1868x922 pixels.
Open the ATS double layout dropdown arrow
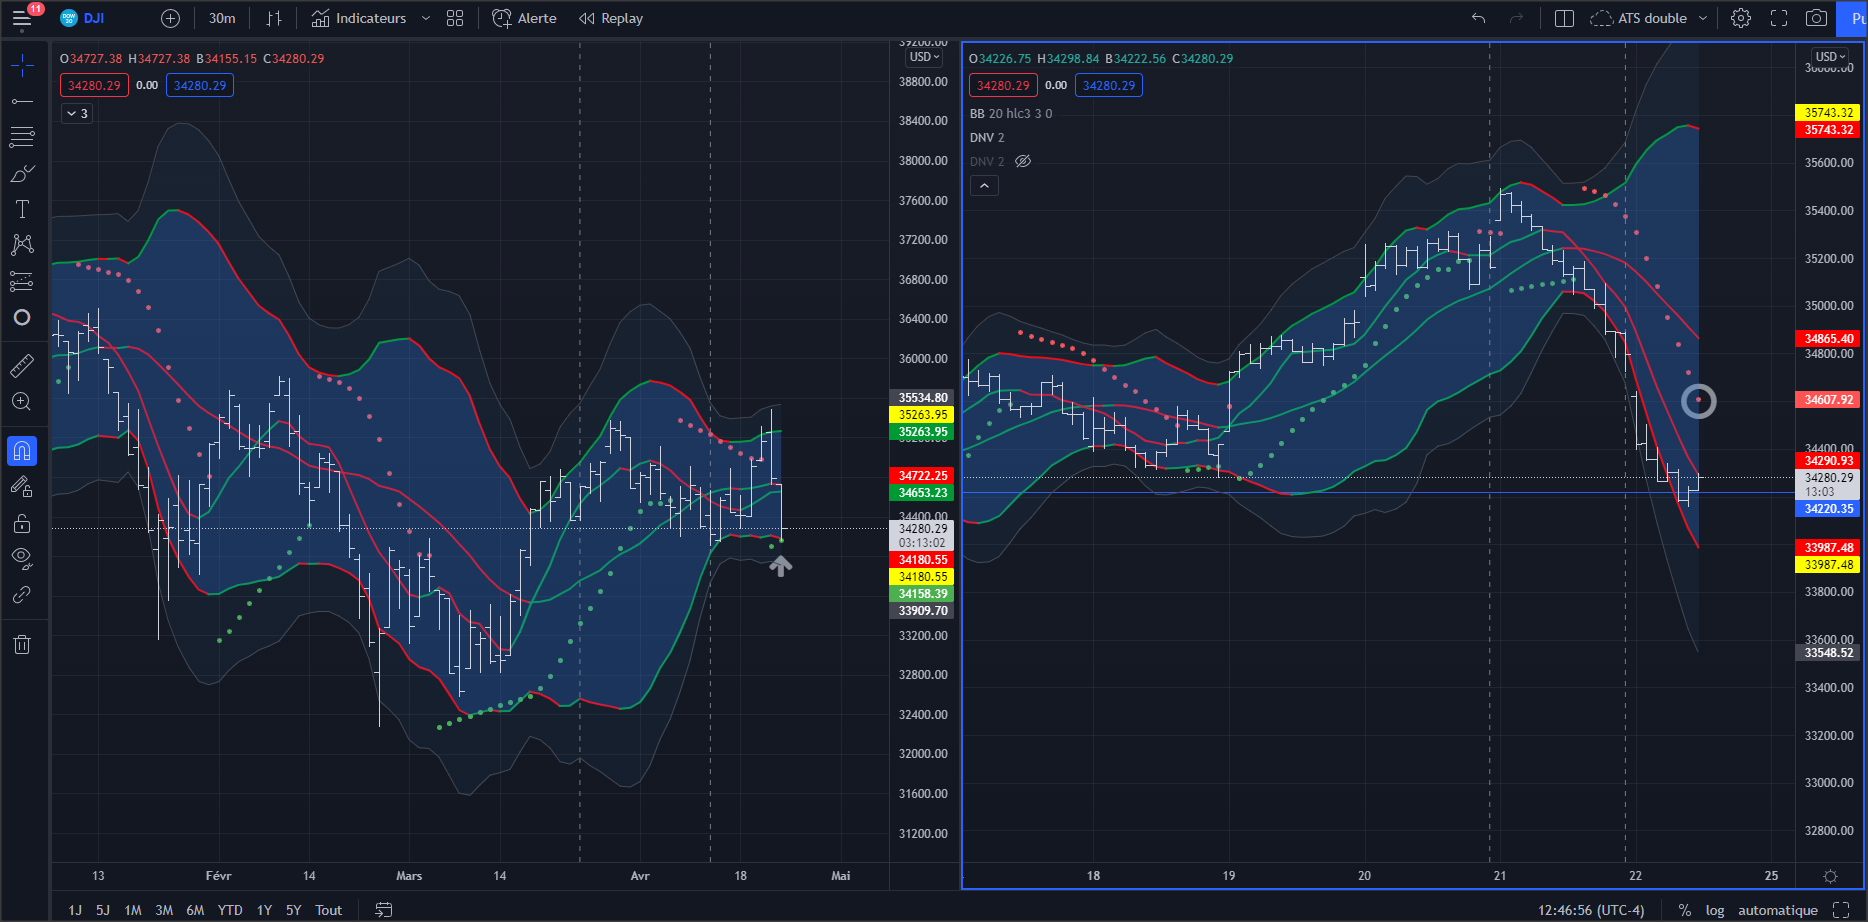pos(1703,18)
